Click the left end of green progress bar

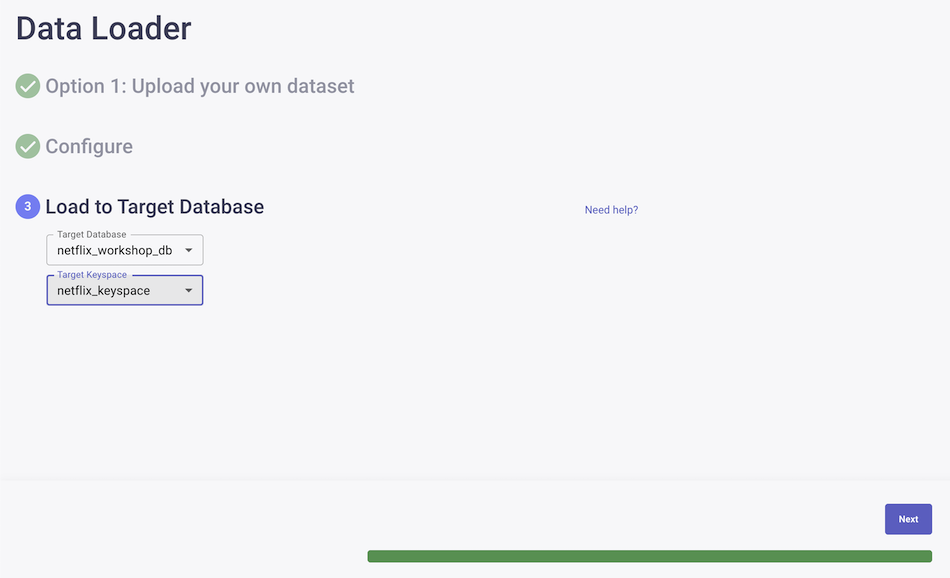[x=373, y=556]
